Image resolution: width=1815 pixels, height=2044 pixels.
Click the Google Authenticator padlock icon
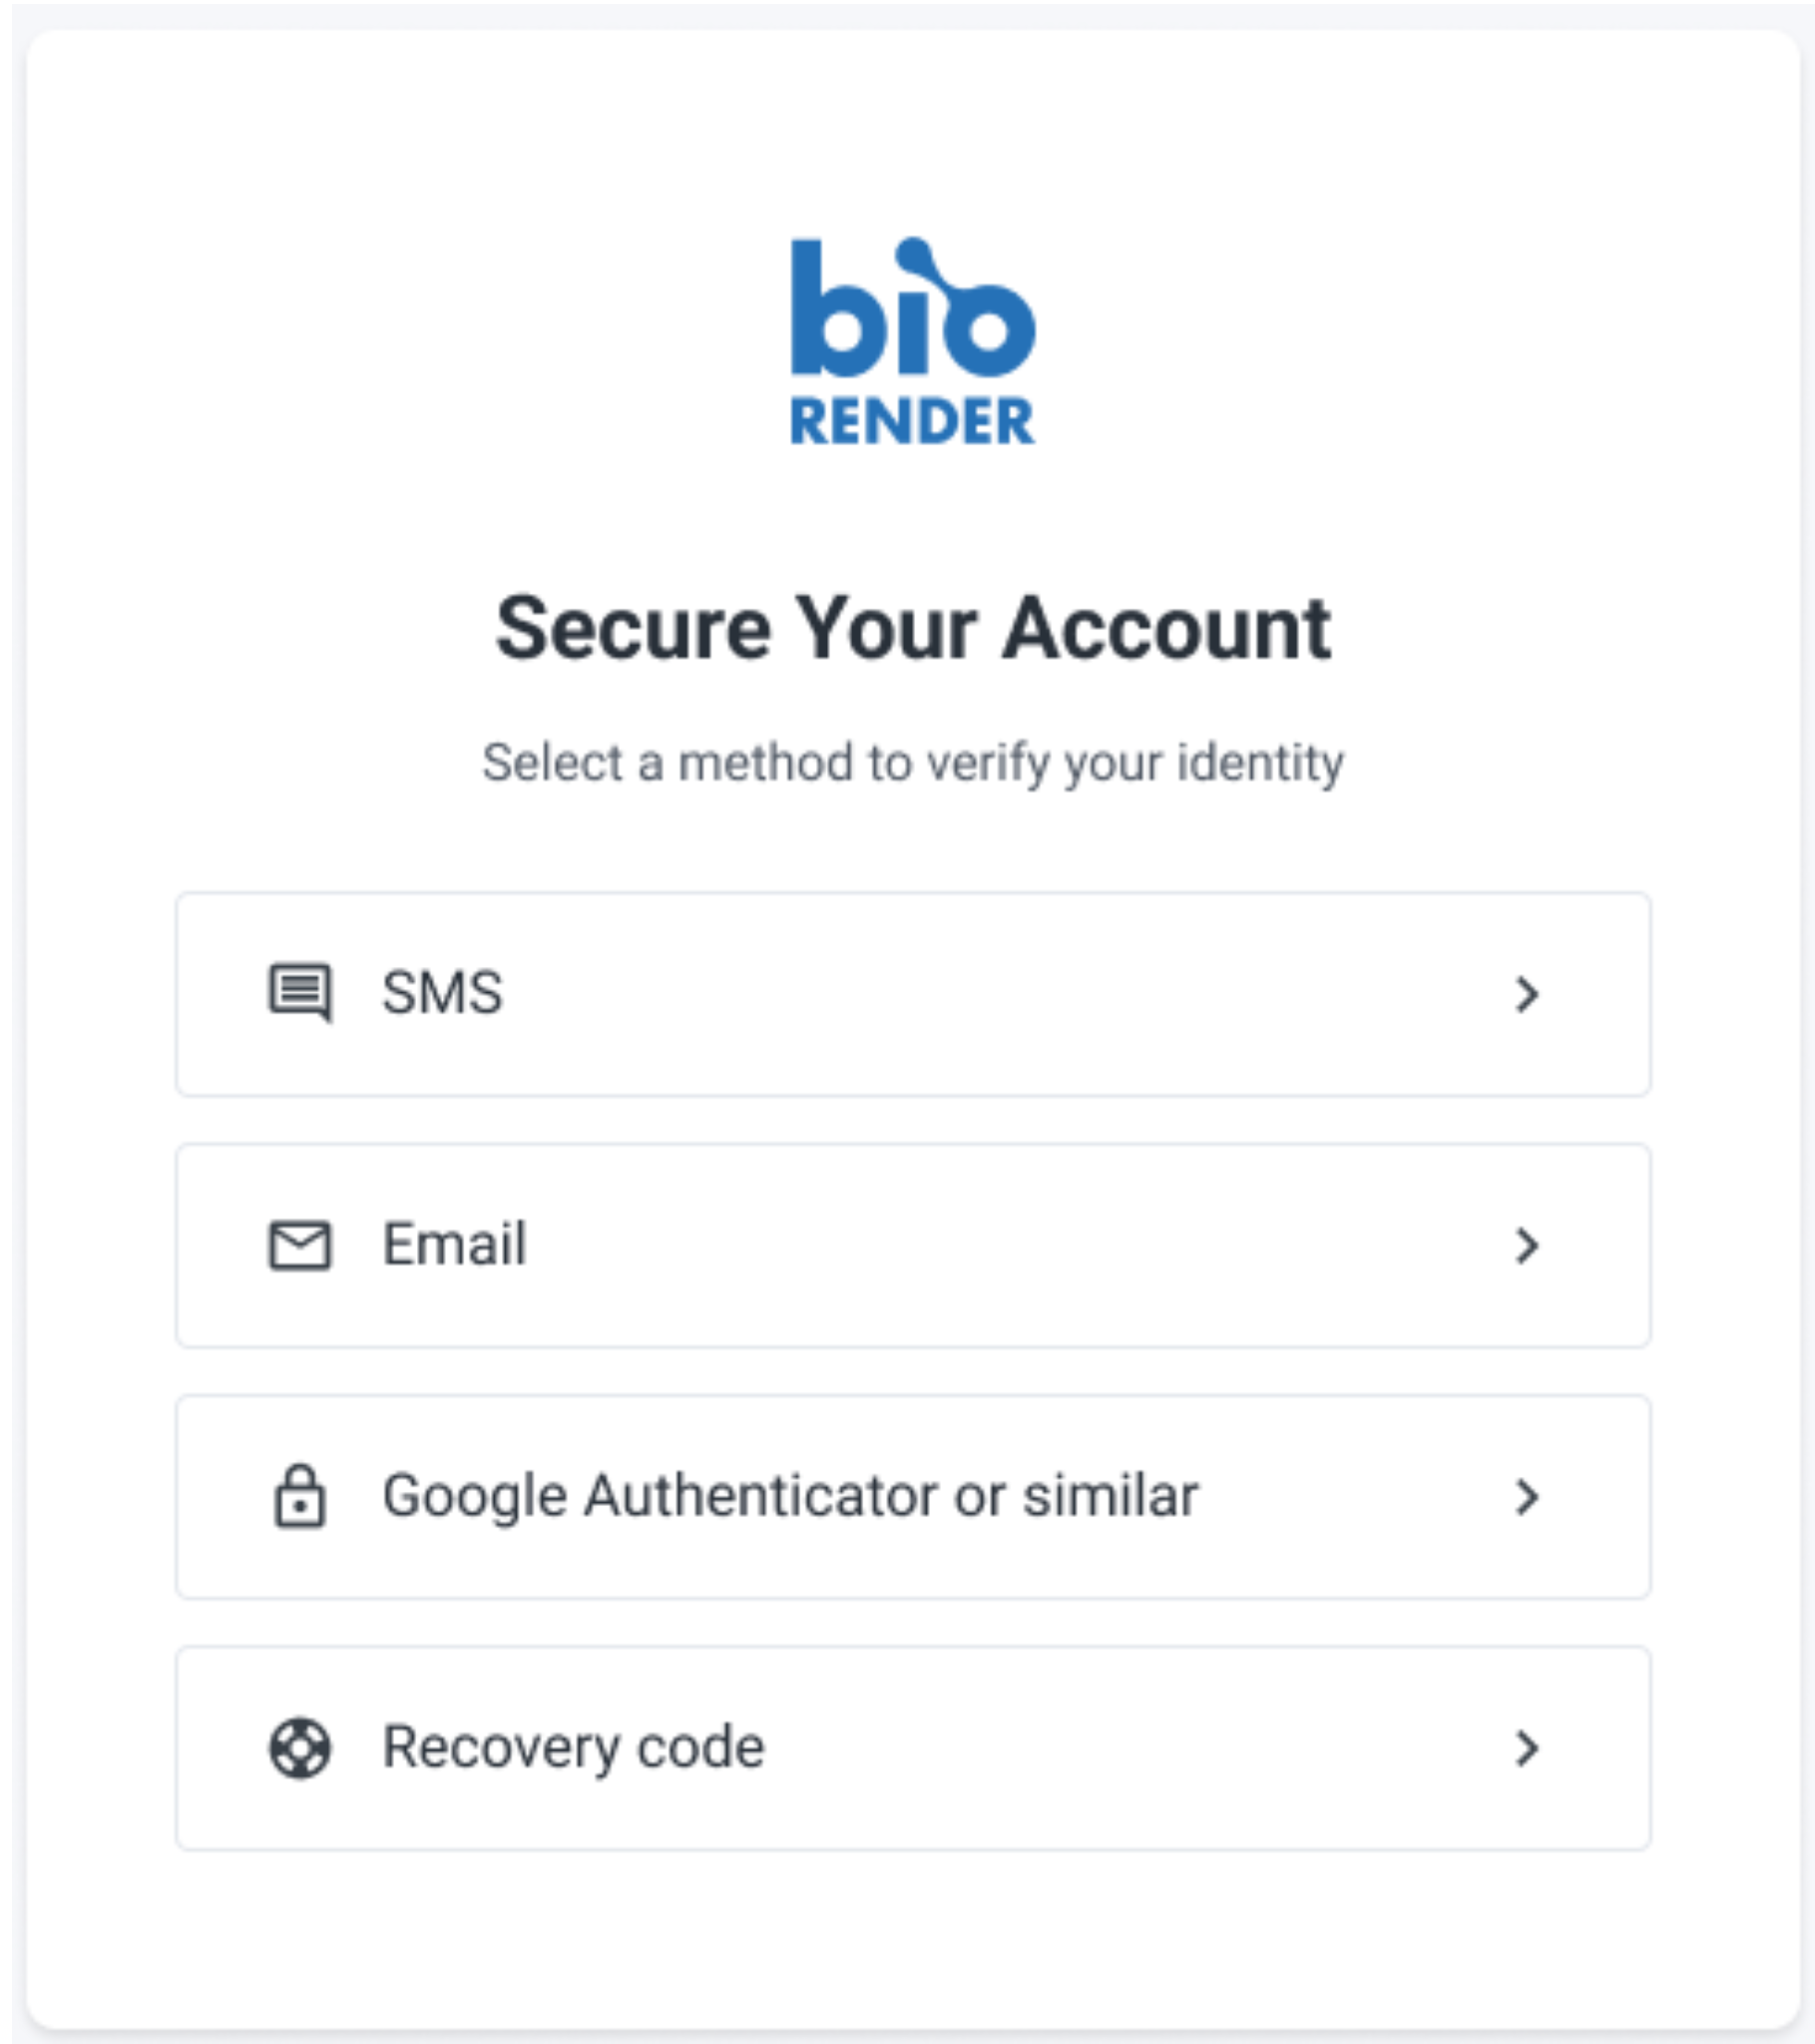[299, 1496]
